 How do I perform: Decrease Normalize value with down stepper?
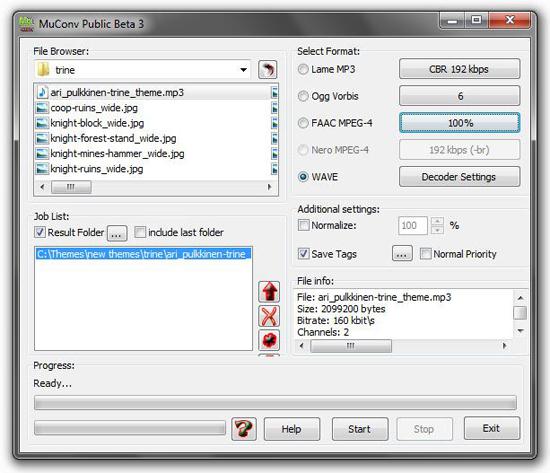(437, 230)
